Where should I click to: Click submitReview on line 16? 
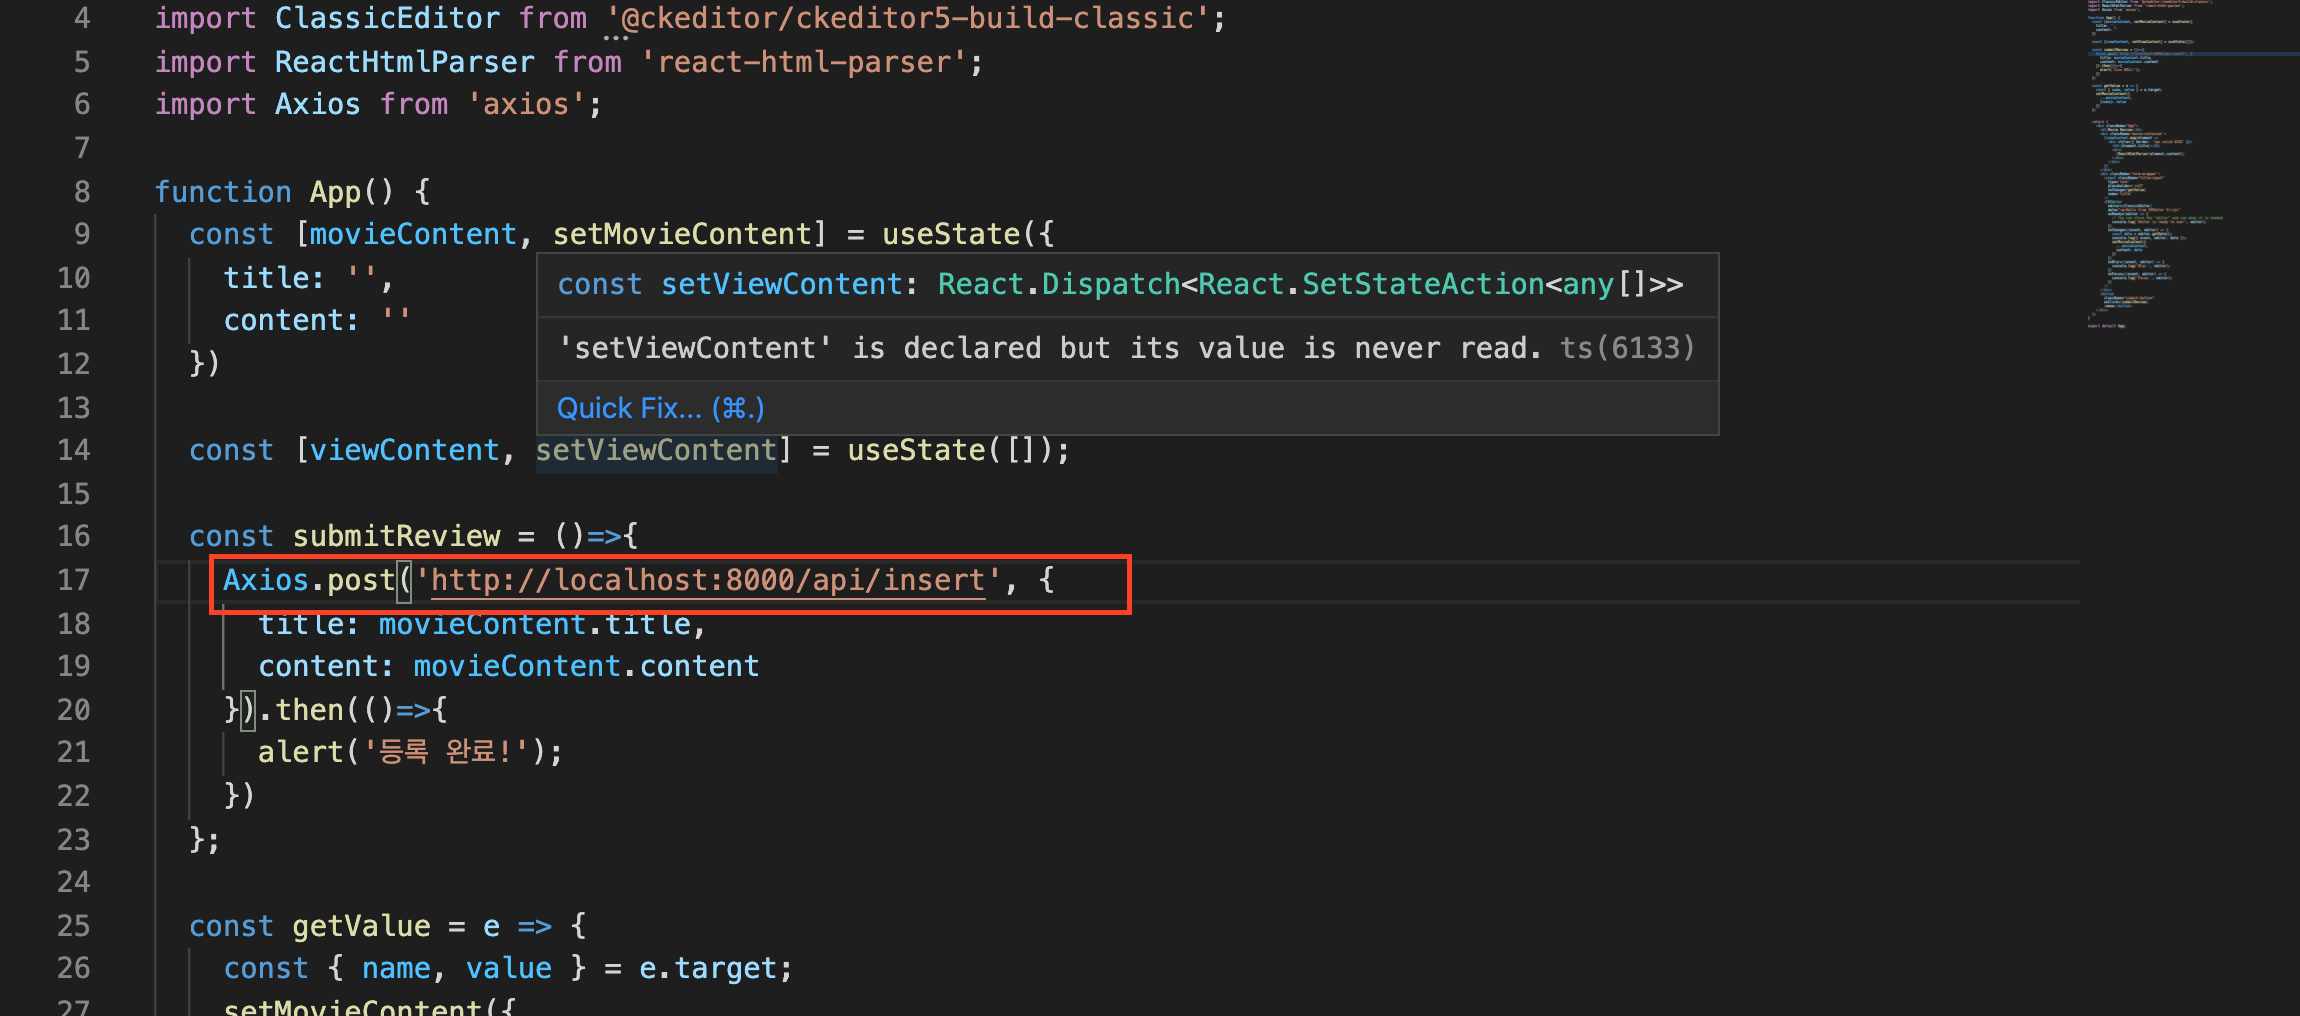[x=396, y=536]
